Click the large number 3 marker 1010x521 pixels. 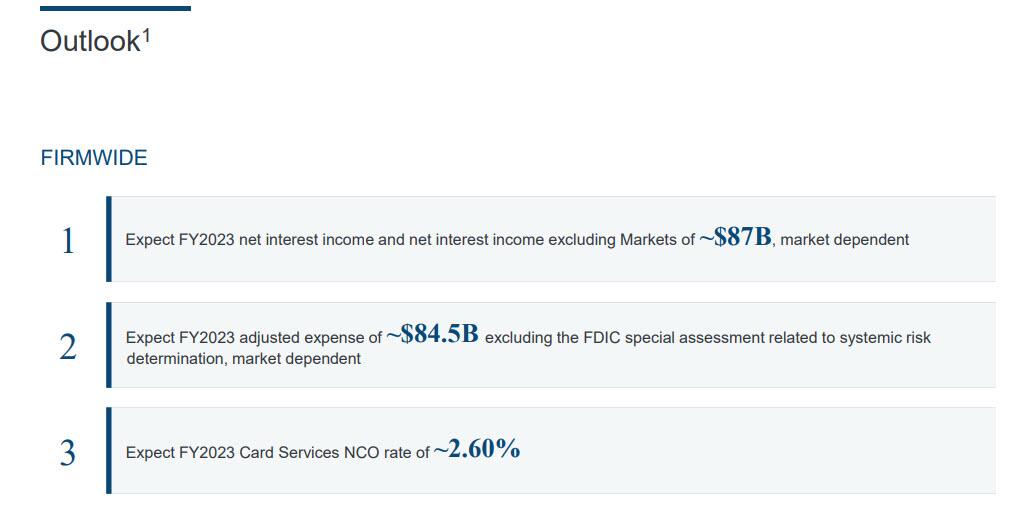coord(68,453)
